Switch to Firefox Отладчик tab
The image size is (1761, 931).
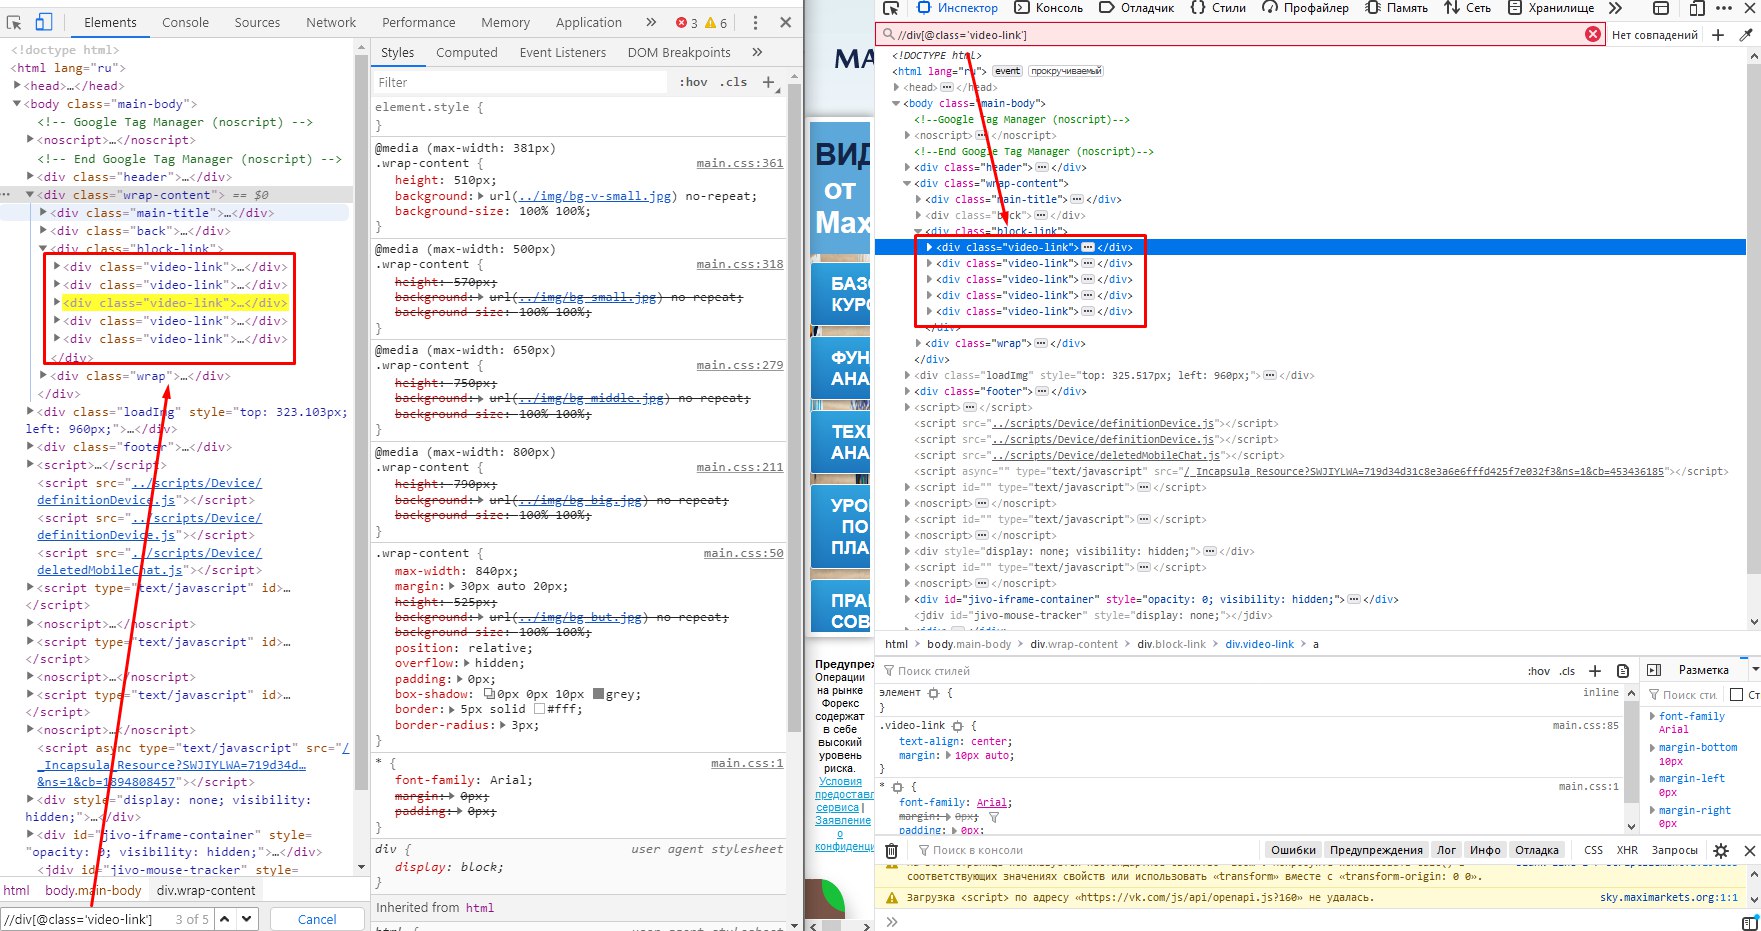pos(1137,8)
